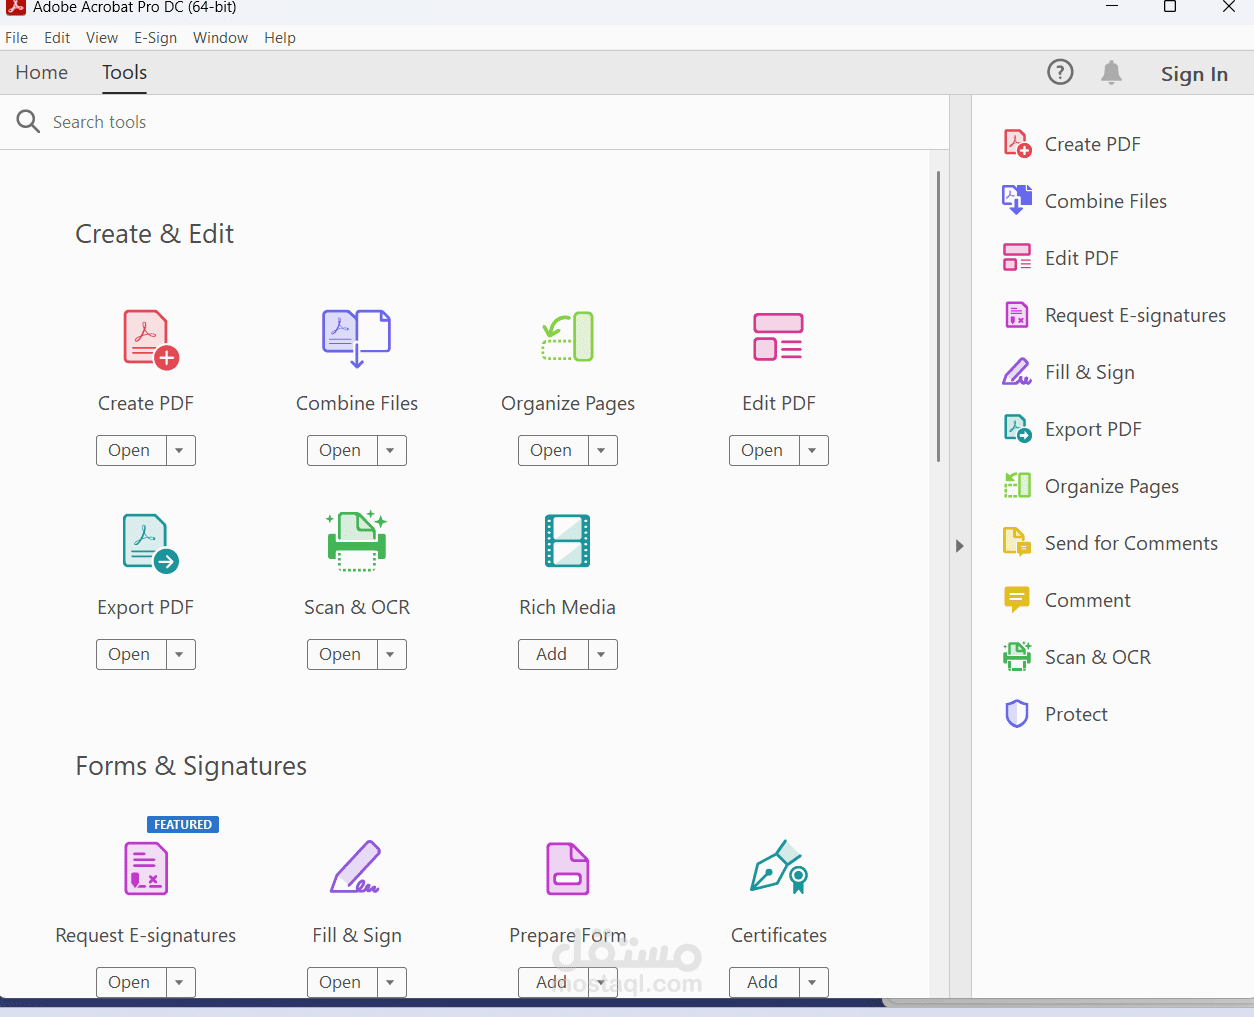The width and height of the screenshot is (1254, 1017).
Task: Open the E-Sign menu
Action: point(155,38)
